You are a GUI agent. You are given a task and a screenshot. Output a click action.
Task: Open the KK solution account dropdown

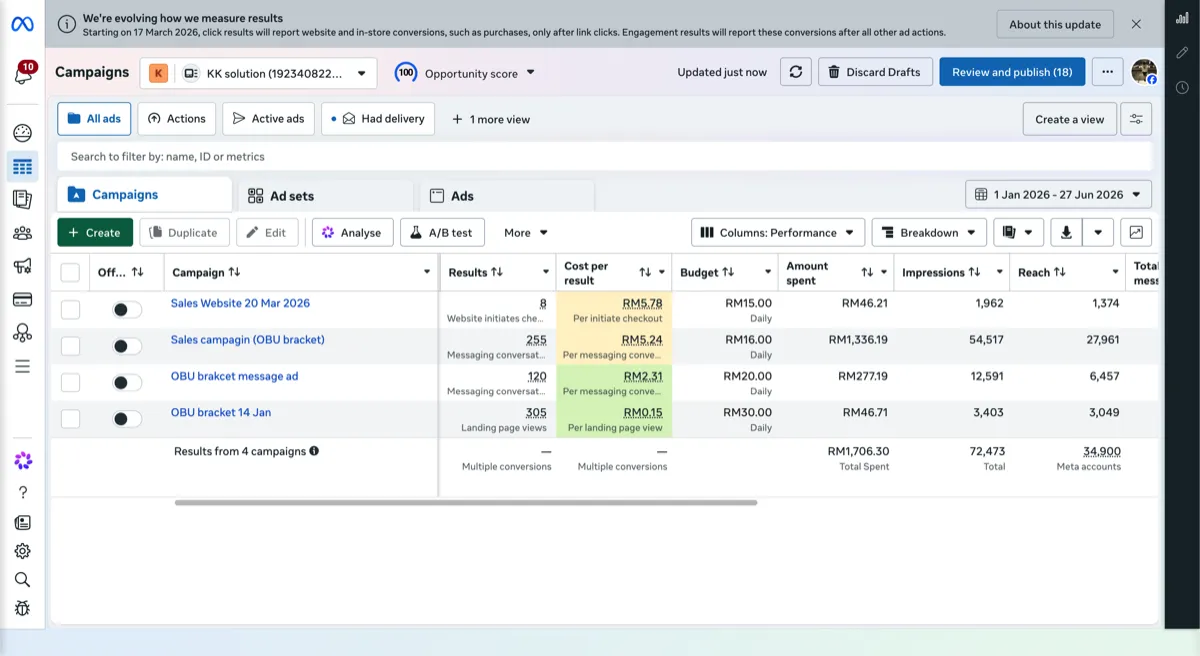click(x=258, y=73)
